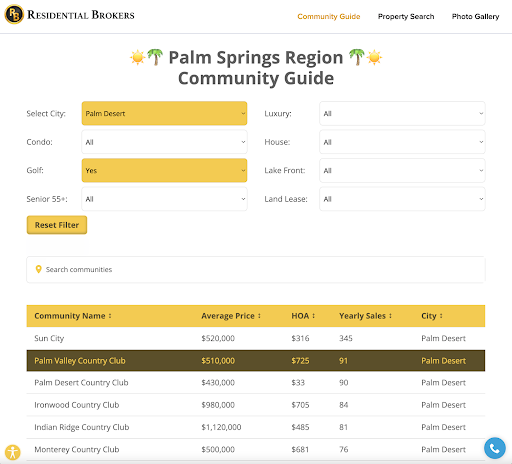Open Ironwood Country Club row

pos(256,405)
